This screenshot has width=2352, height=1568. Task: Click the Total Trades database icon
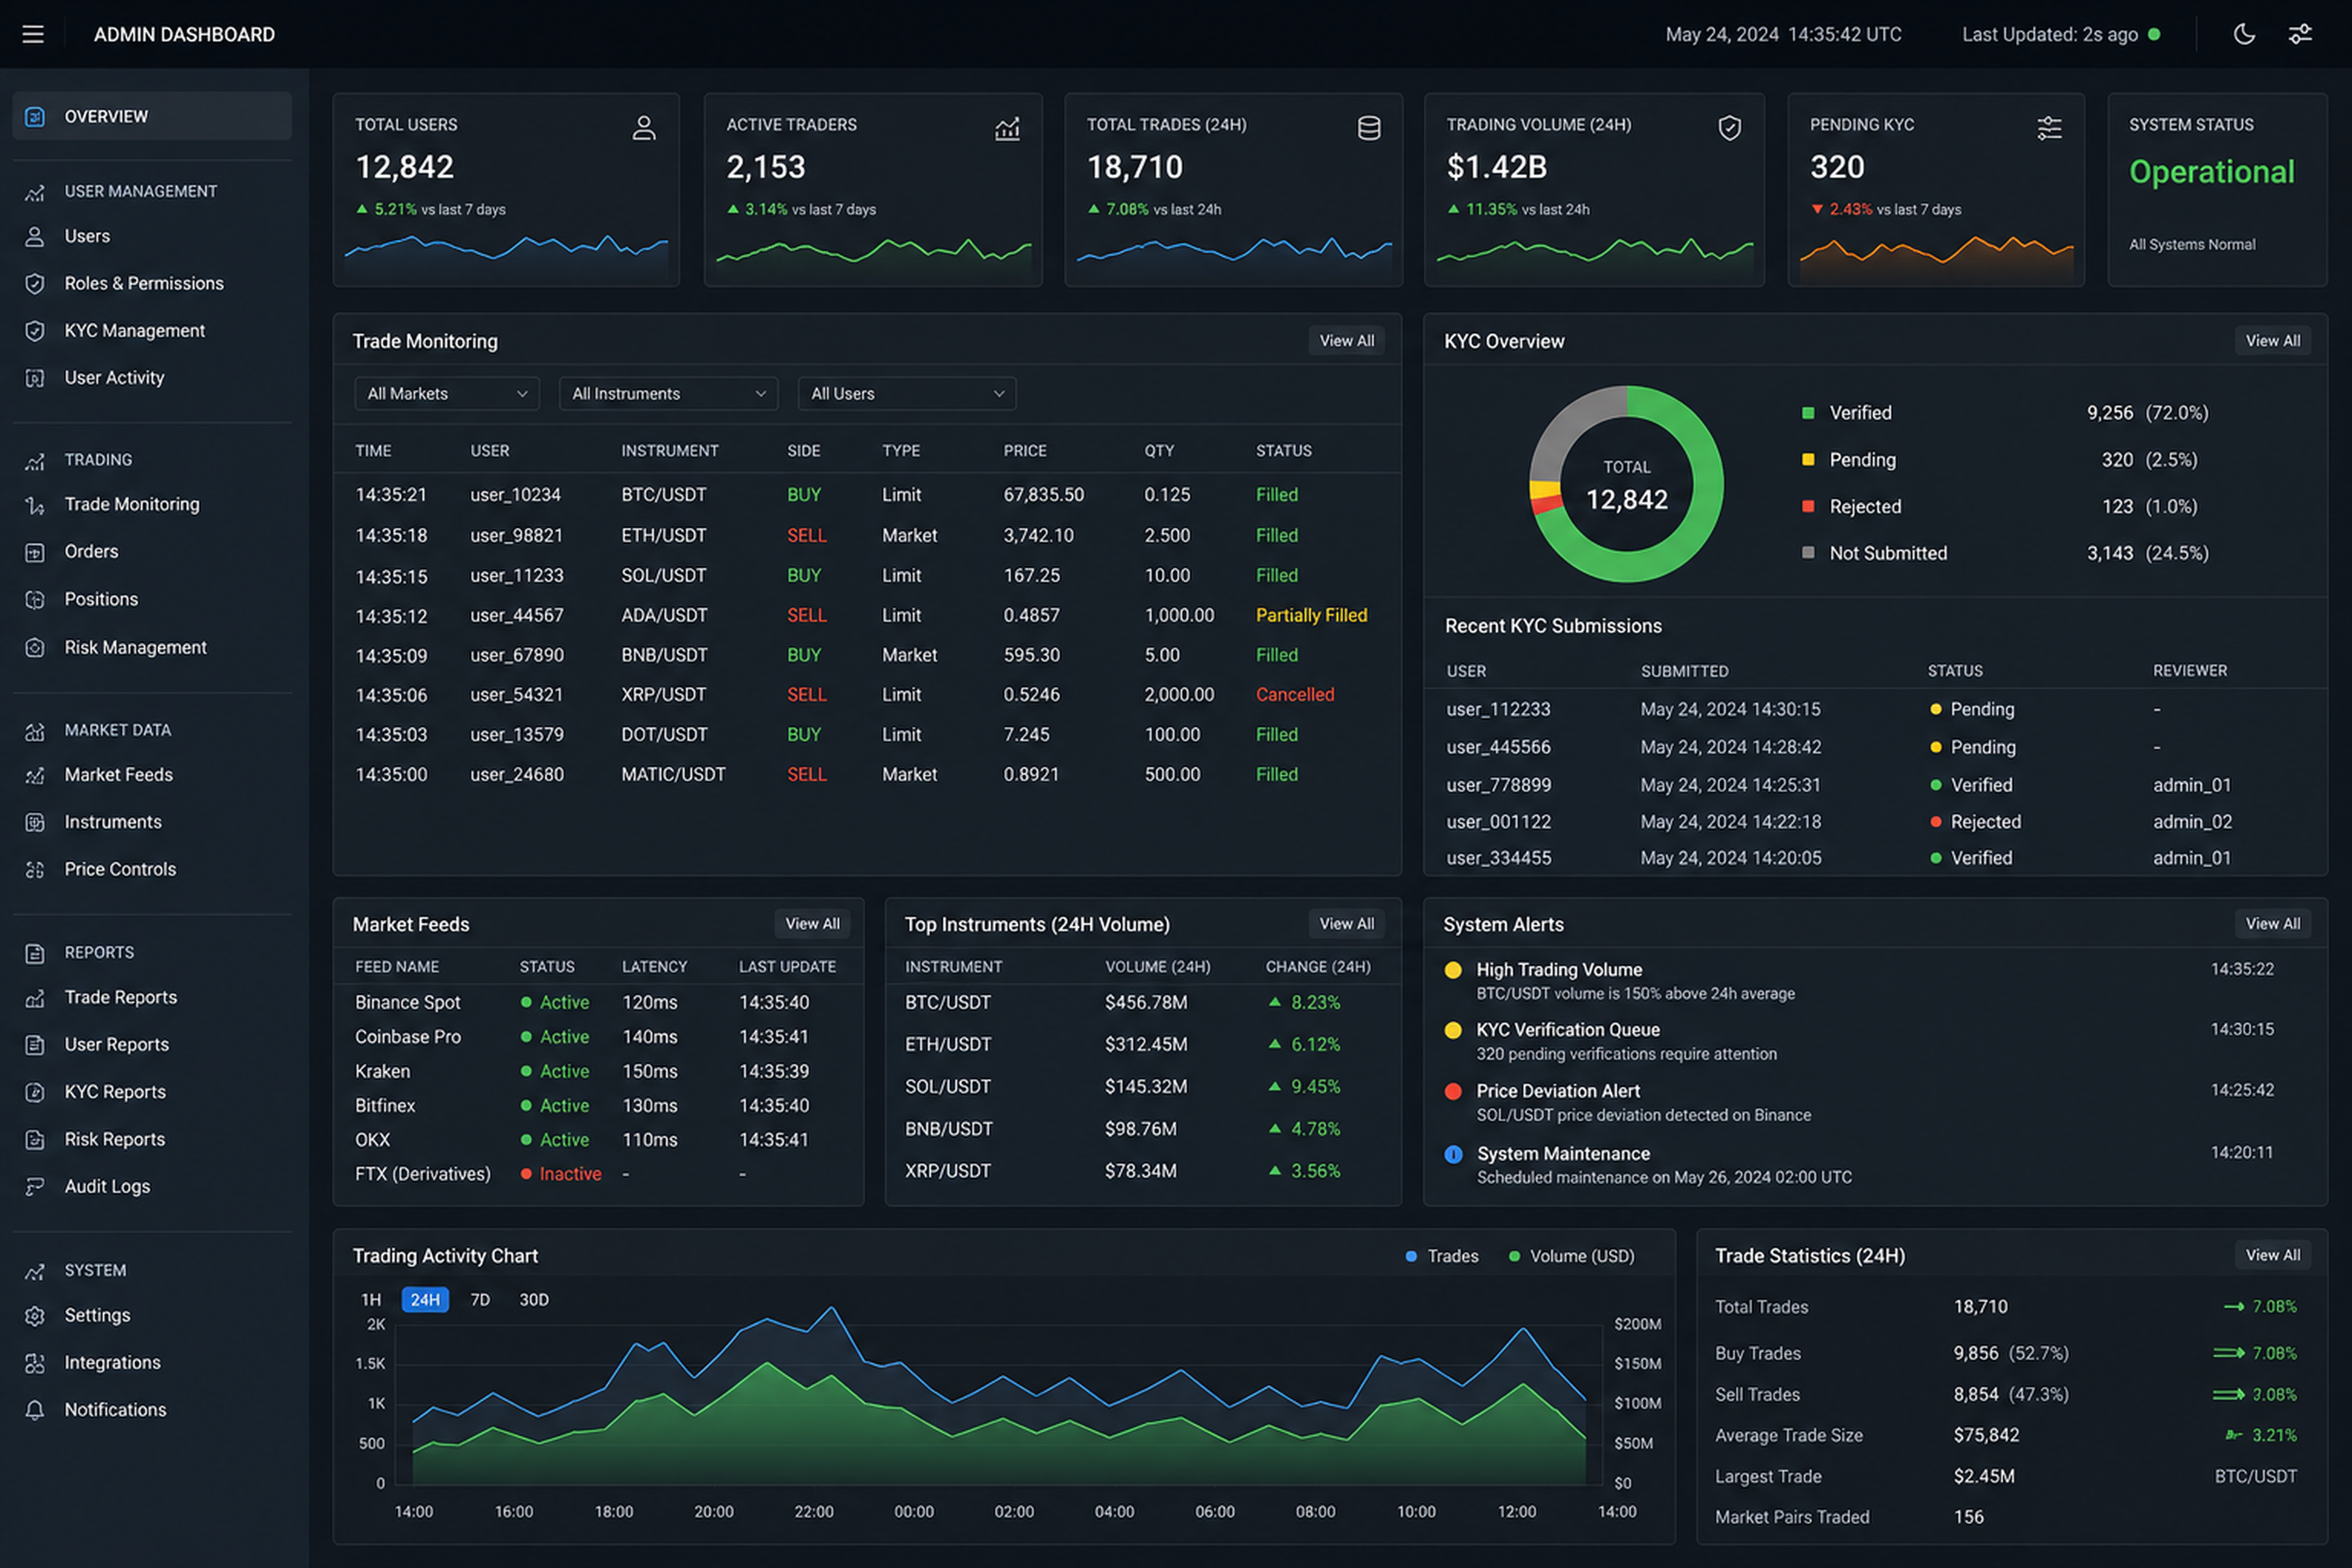tap(1369, 128)
